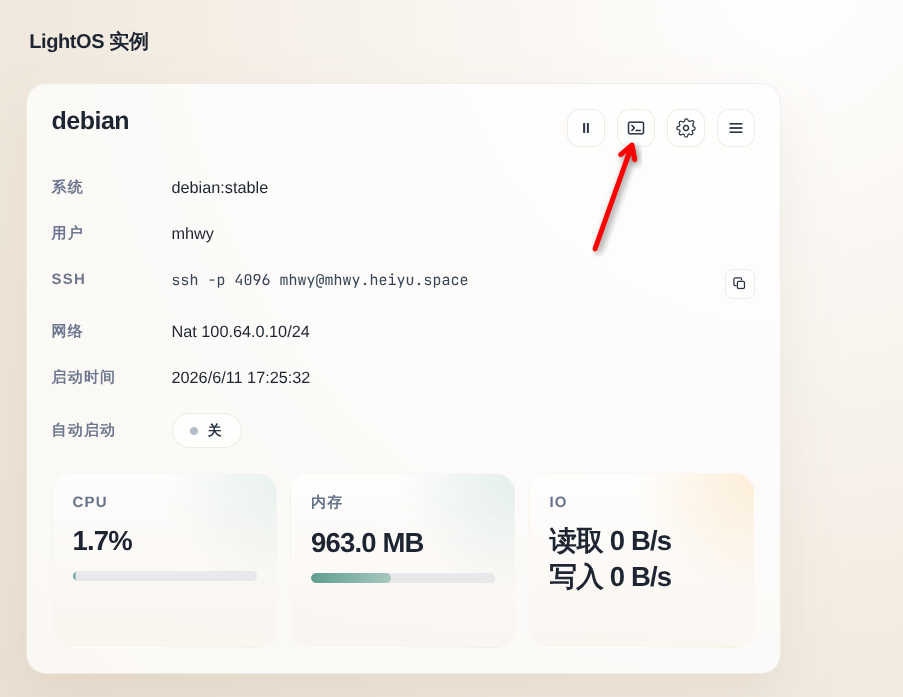
Task: Click the 系统 label
Action: pos(67,187)
